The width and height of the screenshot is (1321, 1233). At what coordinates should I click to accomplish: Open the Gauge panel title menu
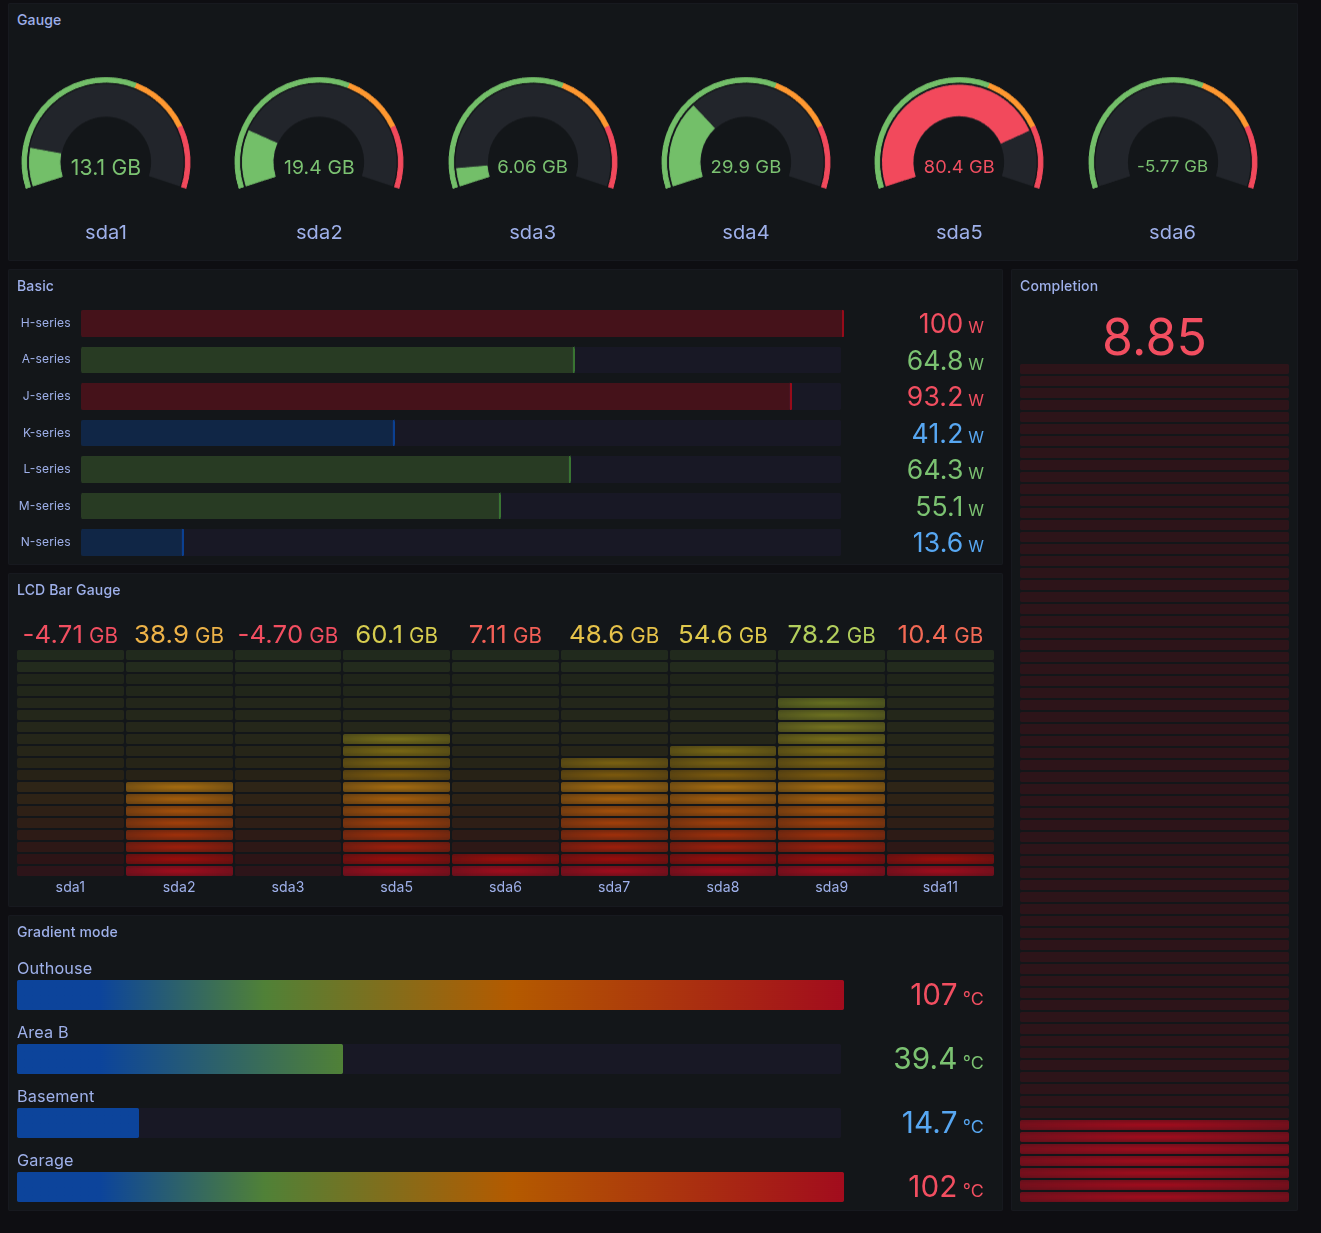(39, 19)
